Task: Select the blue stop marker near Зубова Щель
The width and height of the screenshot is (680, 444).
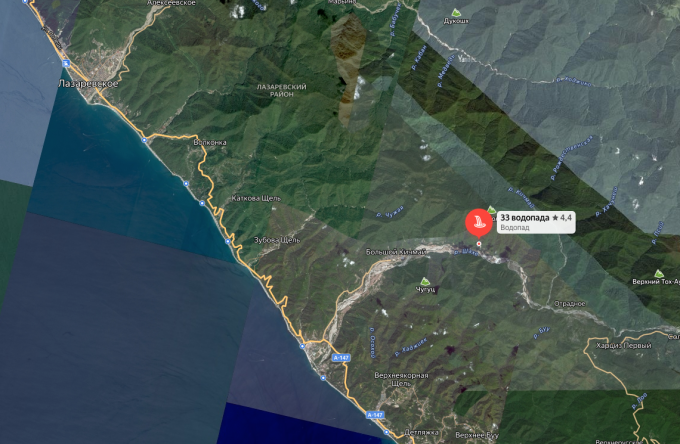Action: click(x=228, y=242)
